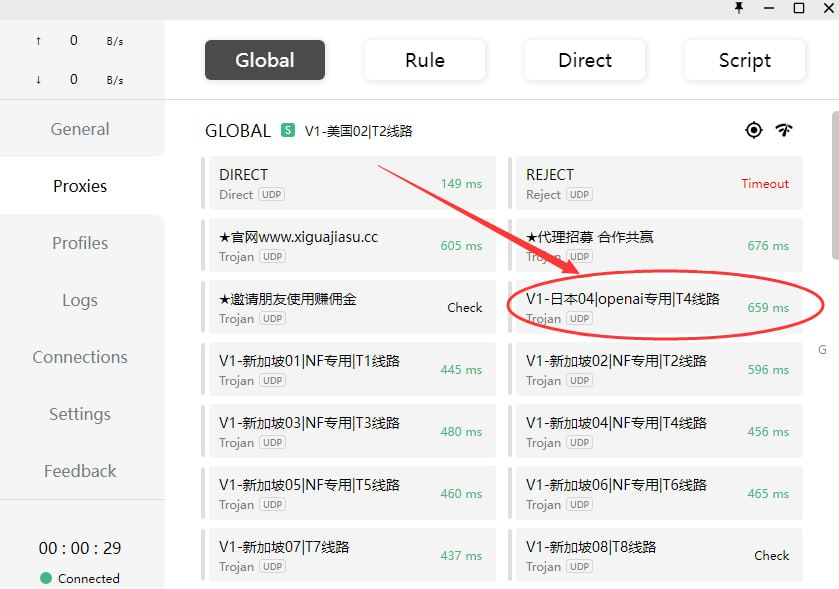Open the Settings section
The width and height of the screenshot is (839, 589).
80,414
